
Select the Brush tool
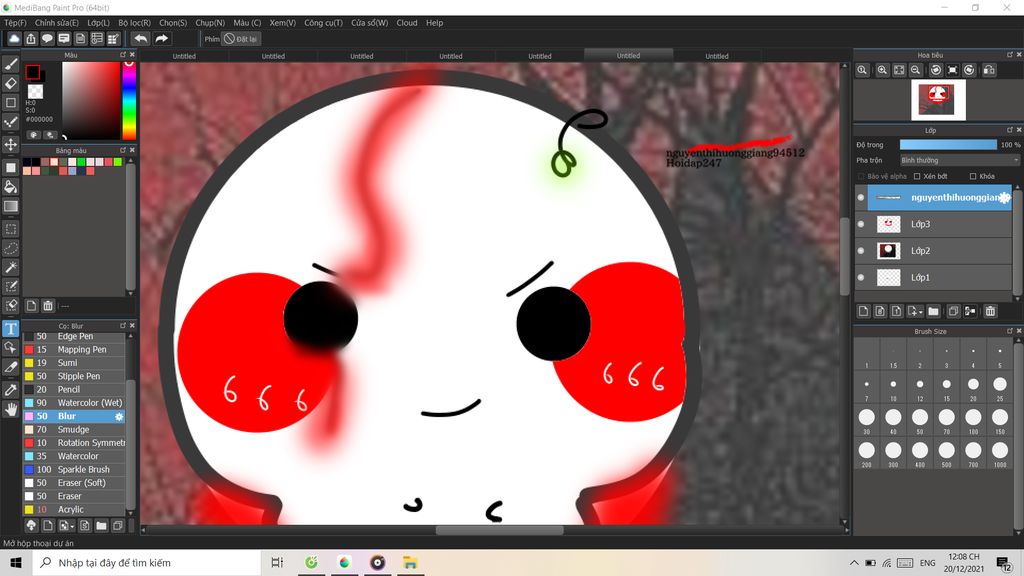tap(10, 64)
